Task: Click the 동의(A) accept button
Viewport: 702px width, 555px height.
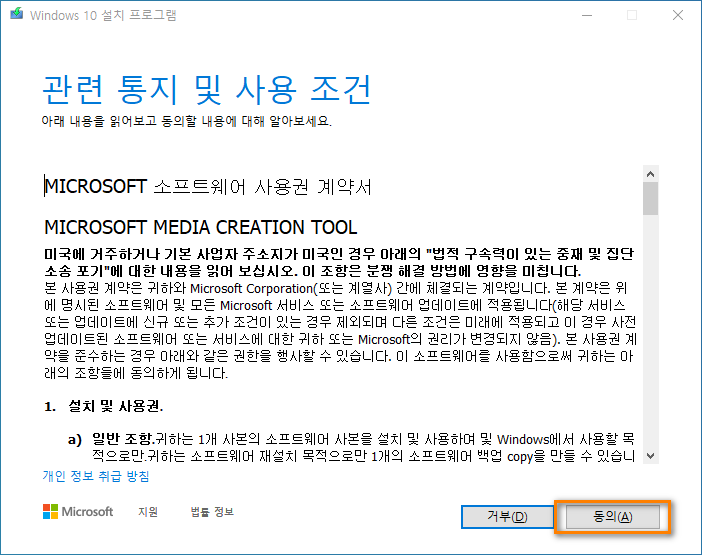Action: click(612, 517)
